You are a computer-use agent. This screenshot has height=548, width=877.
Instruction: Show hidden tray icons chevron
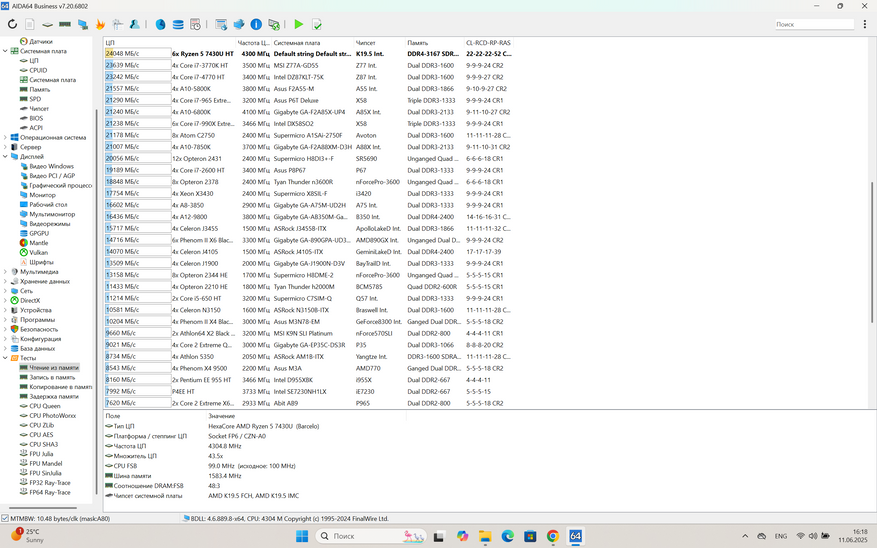tap(745, 536)
